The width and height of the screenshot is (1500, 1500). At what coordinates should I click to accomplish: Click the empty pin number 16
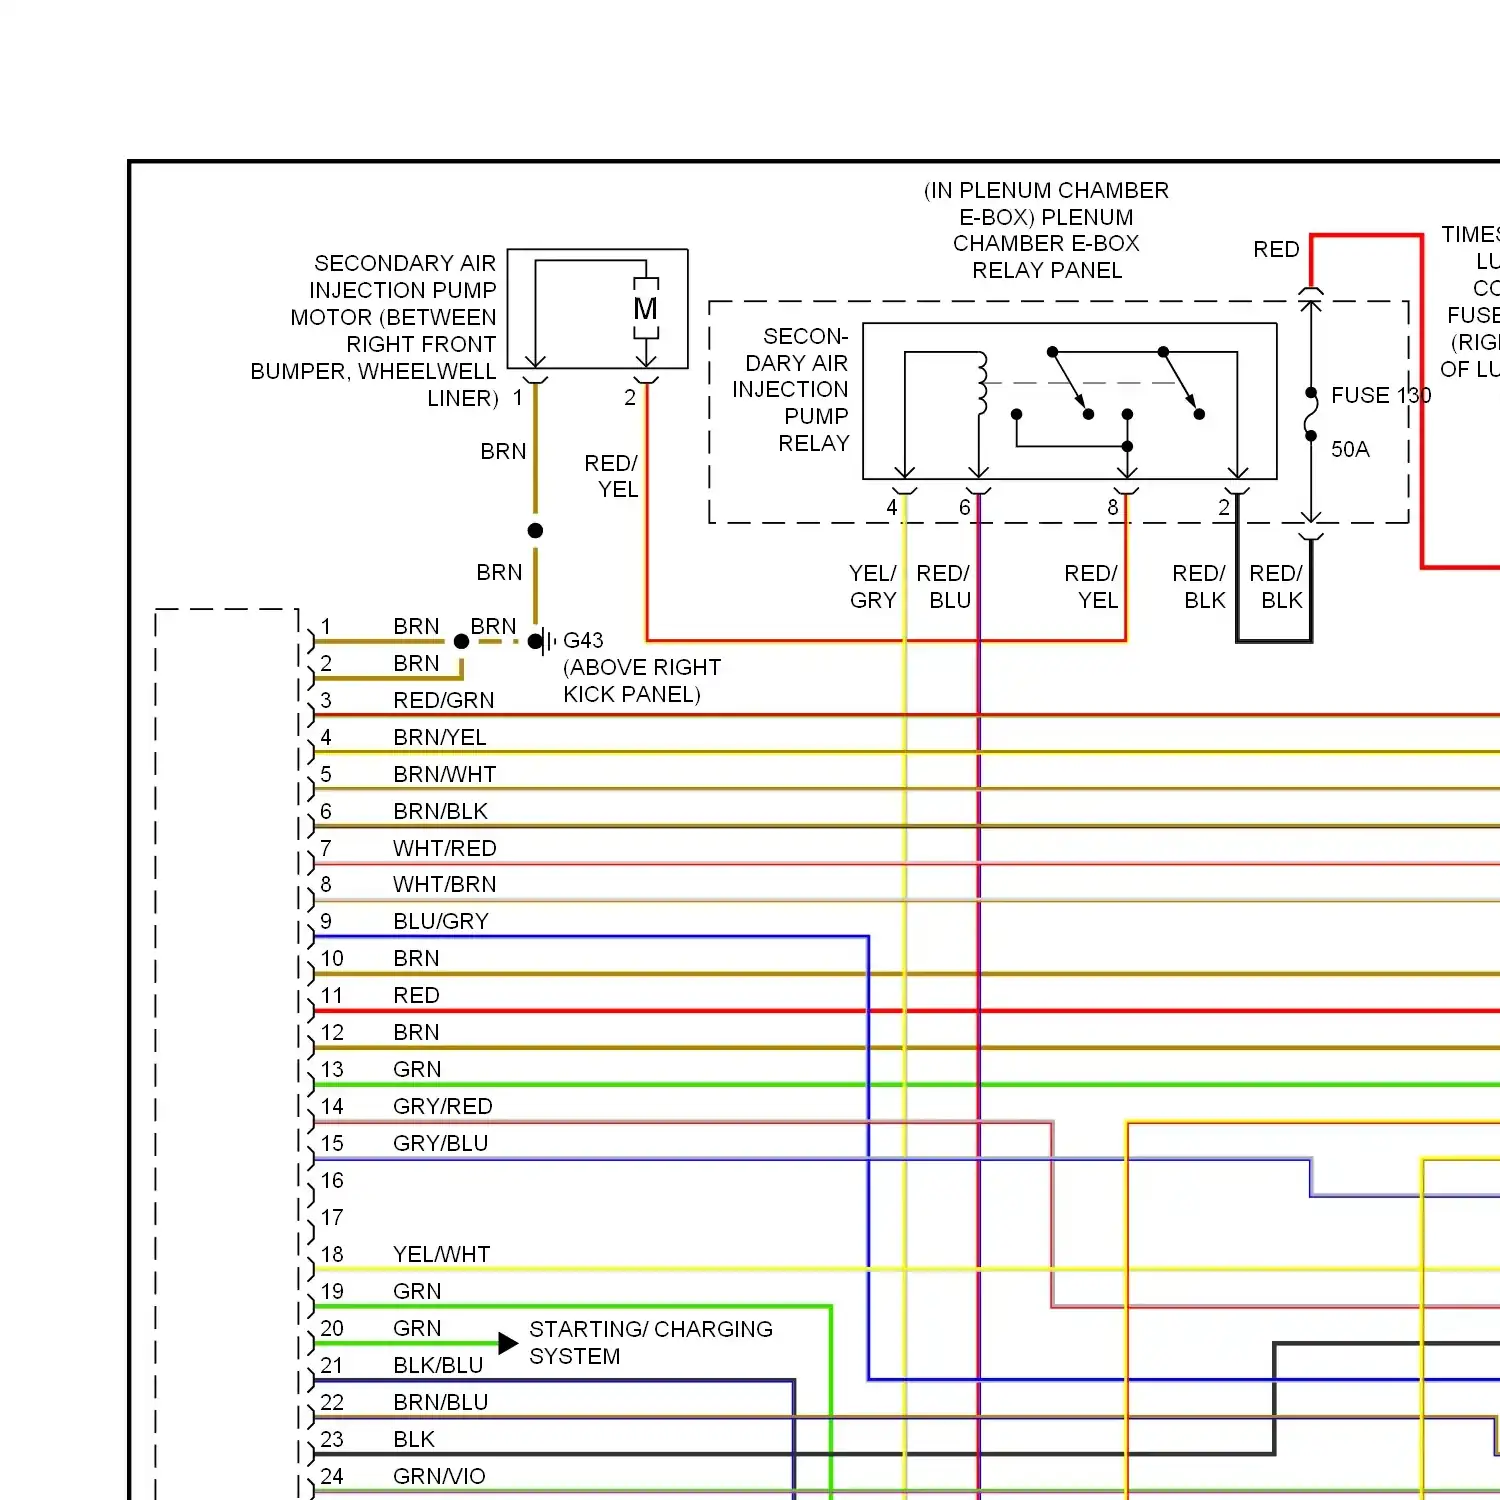332,1180
